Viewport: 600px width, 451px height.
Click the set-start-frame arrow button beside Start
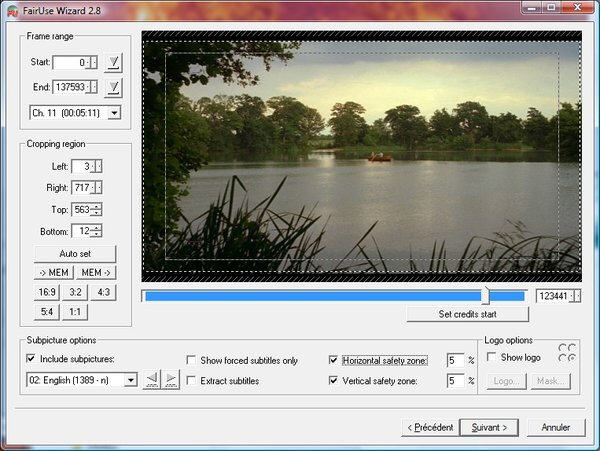[x=114, y=64]
